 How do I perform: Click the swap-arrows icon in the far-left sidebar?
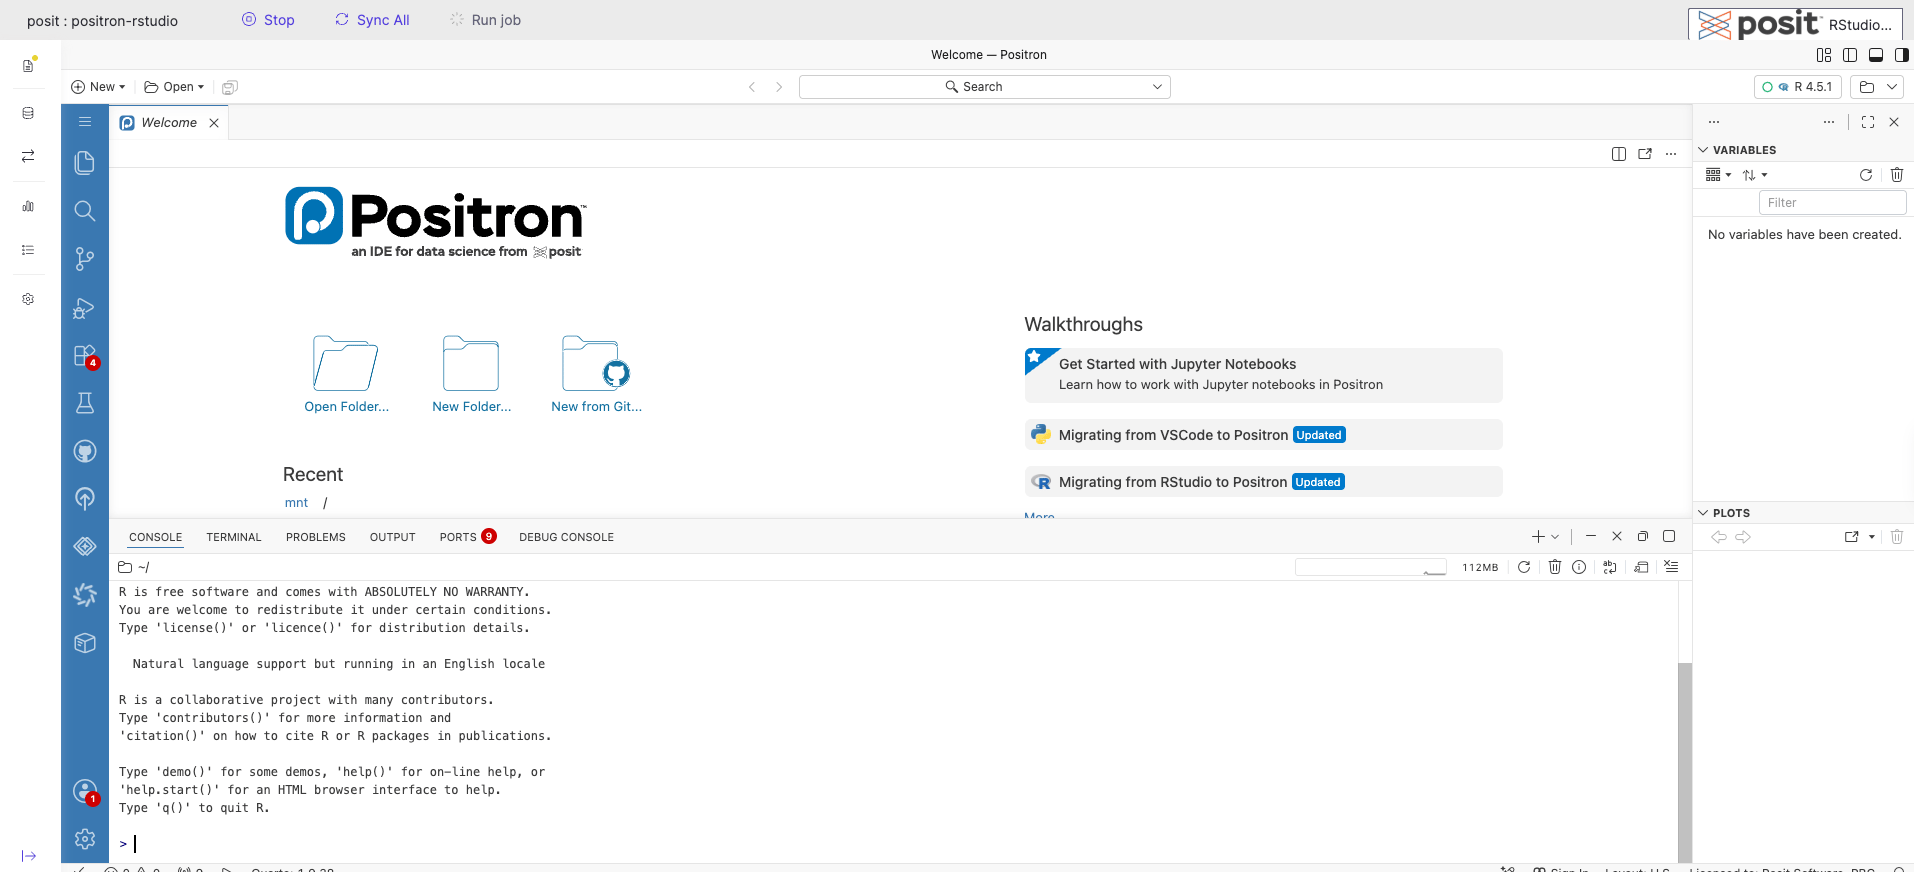click(28, 156)
